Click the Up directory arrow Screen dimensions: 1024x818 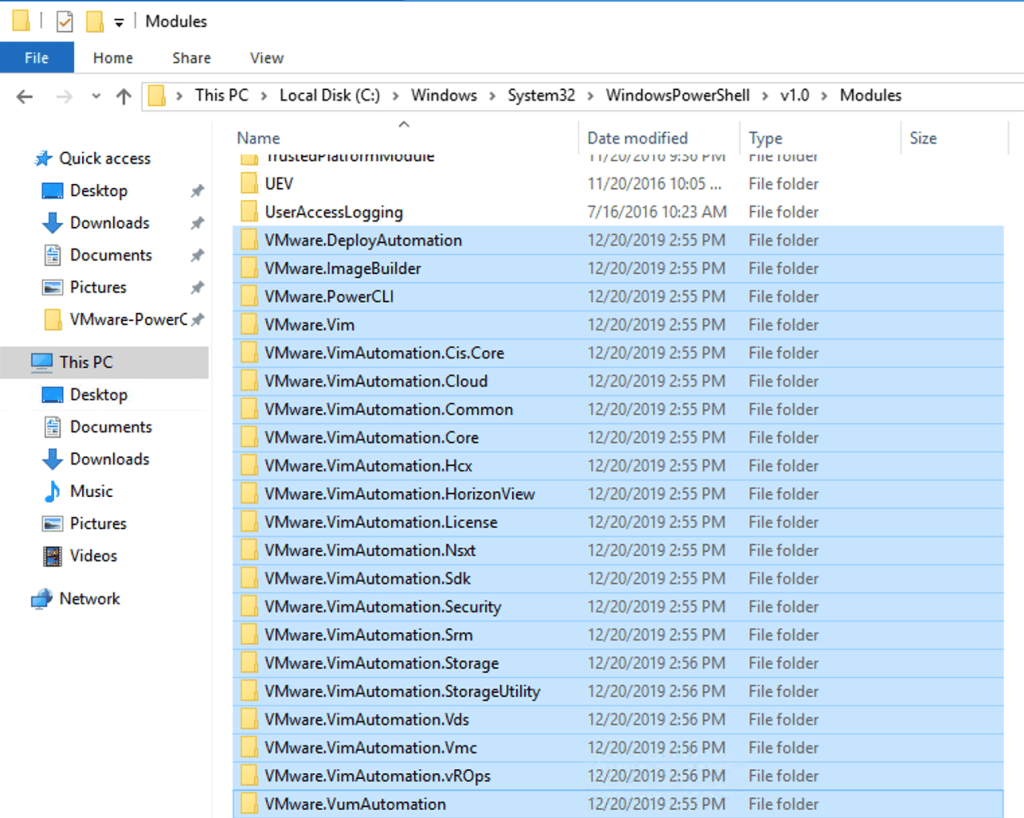(124, 96)
